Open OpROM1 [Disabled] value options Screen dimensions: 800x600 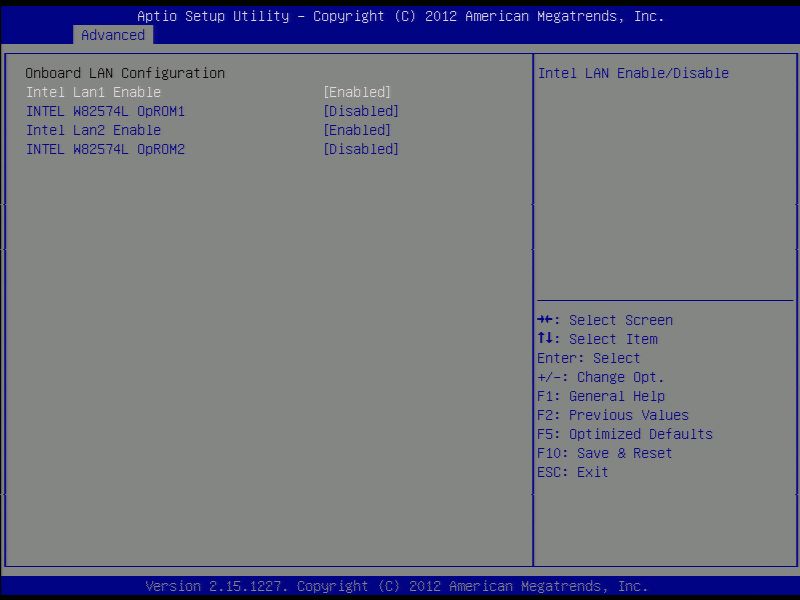pos(361,111)
